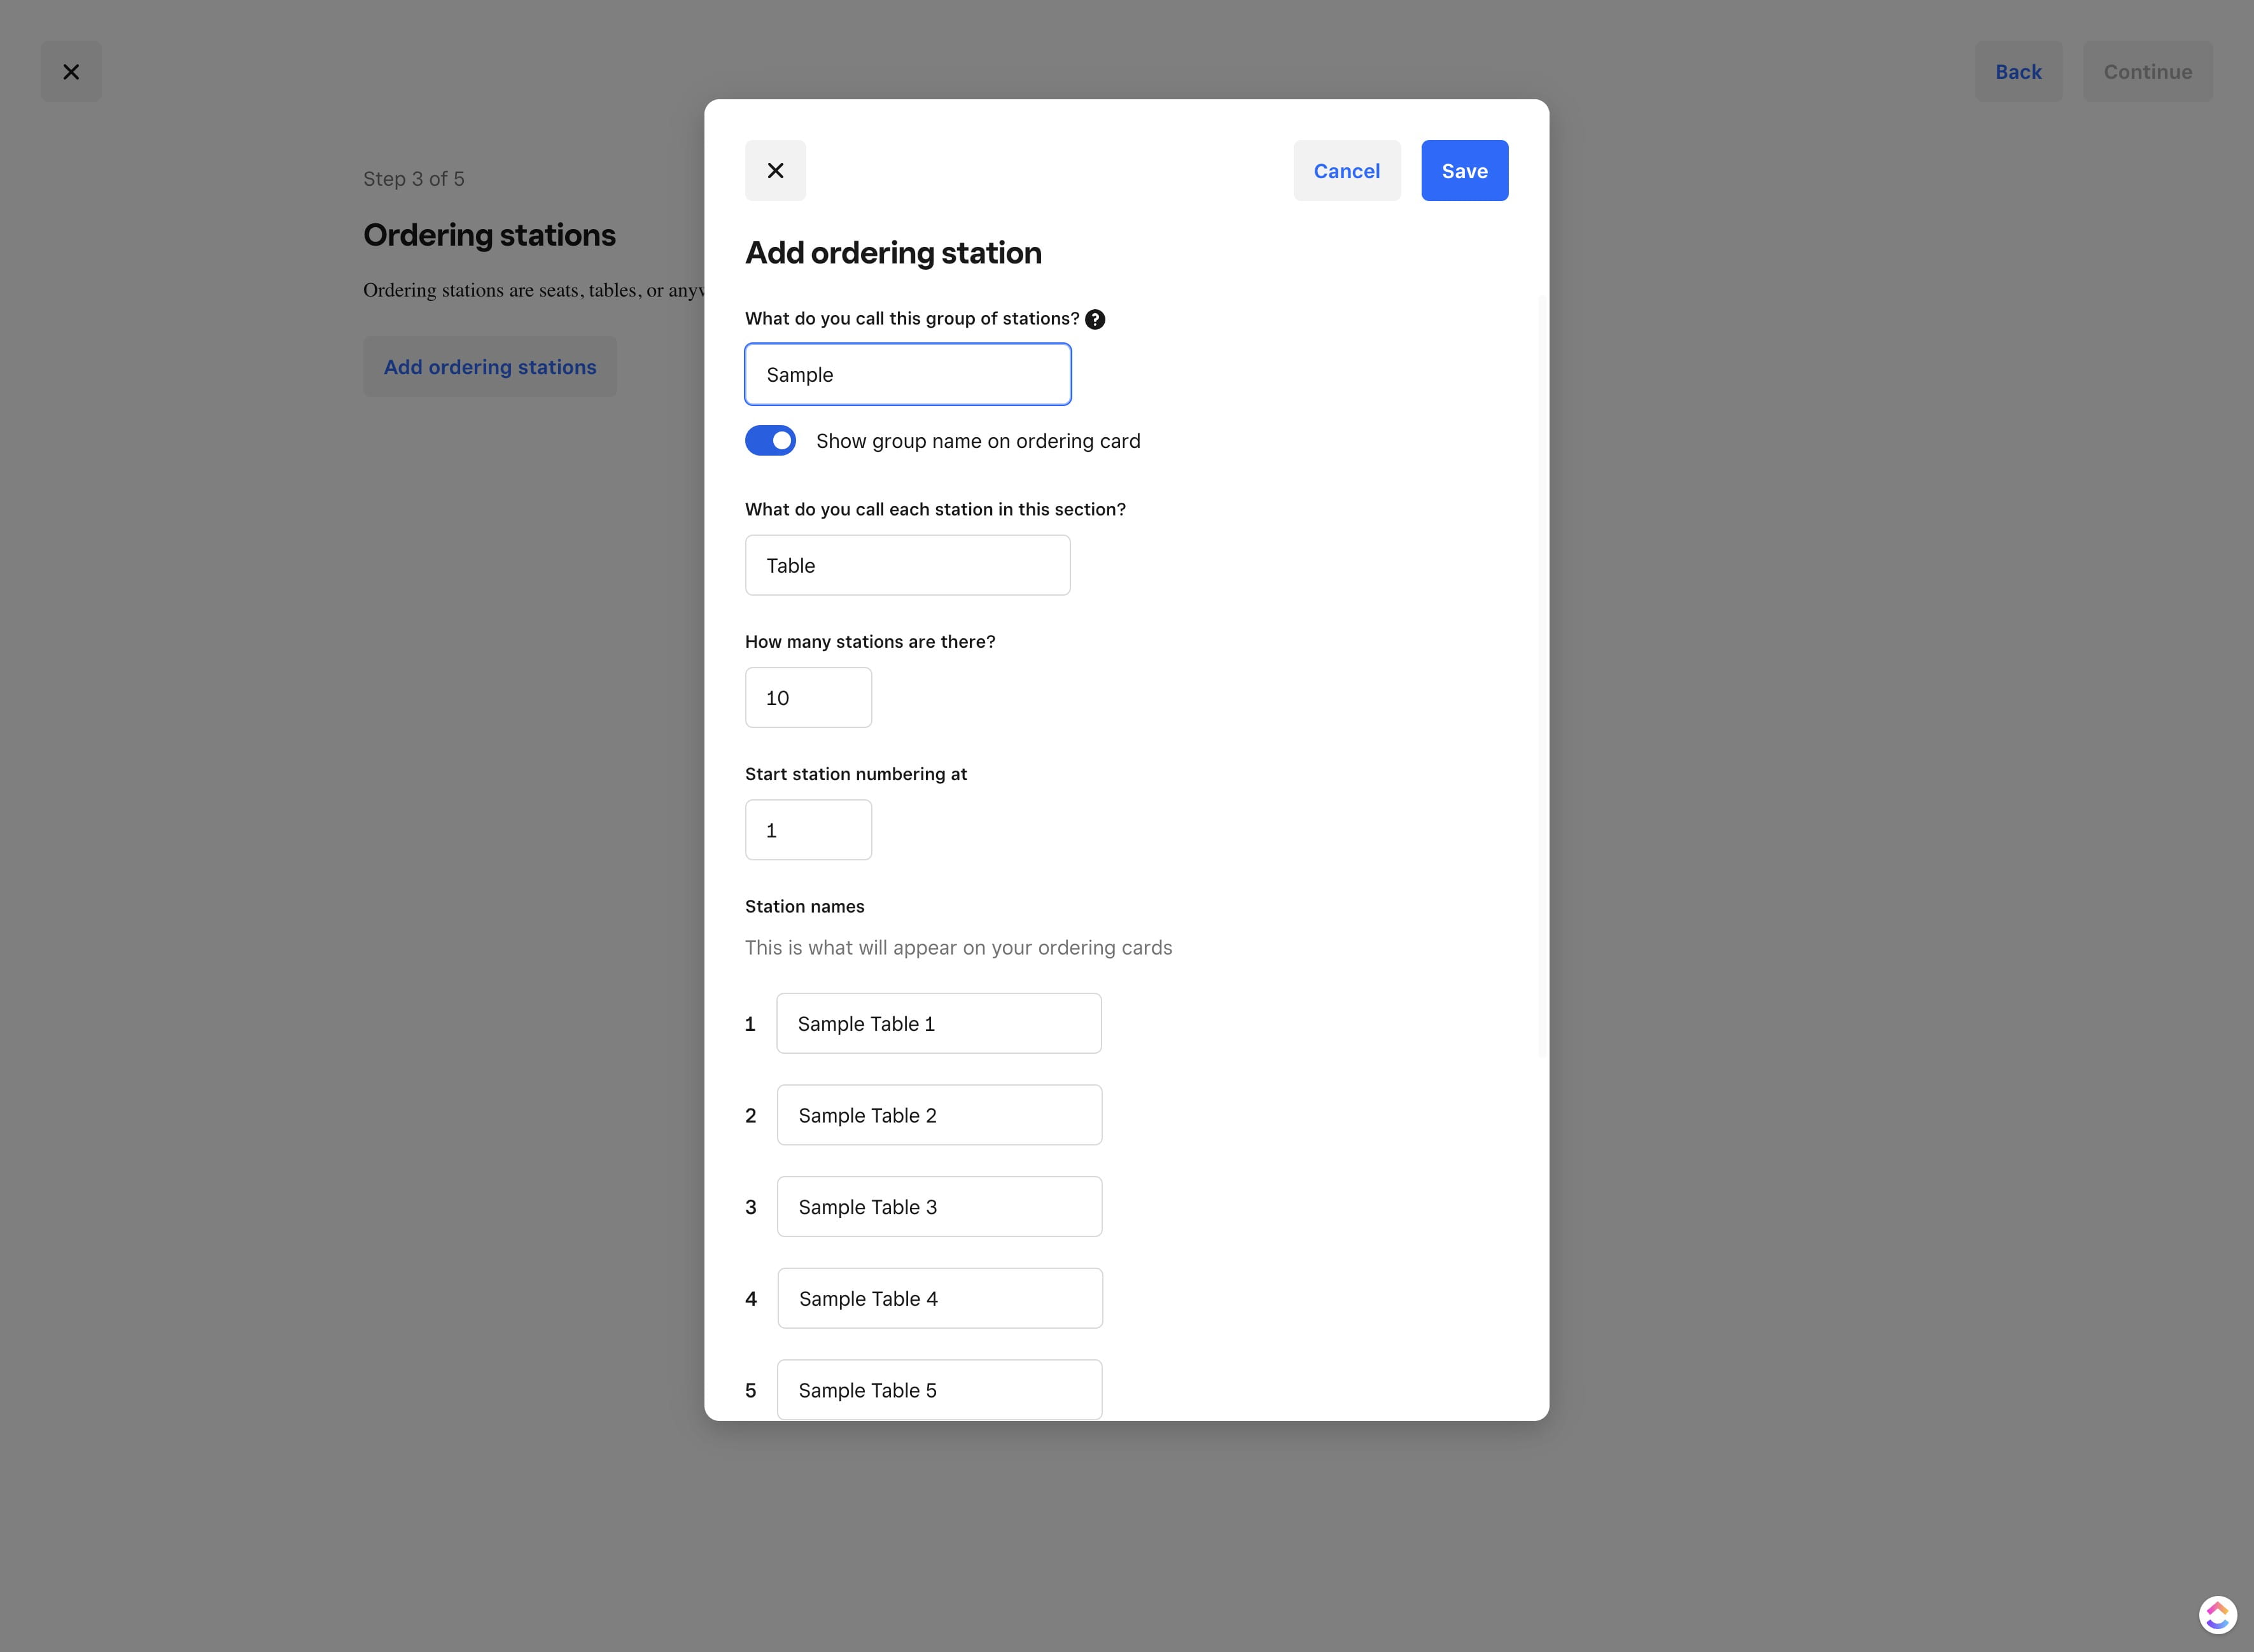This screenshot has height=1652, width=2254.
Task: Edit the Sample Table 2 name field
Action: point(939,1116)
